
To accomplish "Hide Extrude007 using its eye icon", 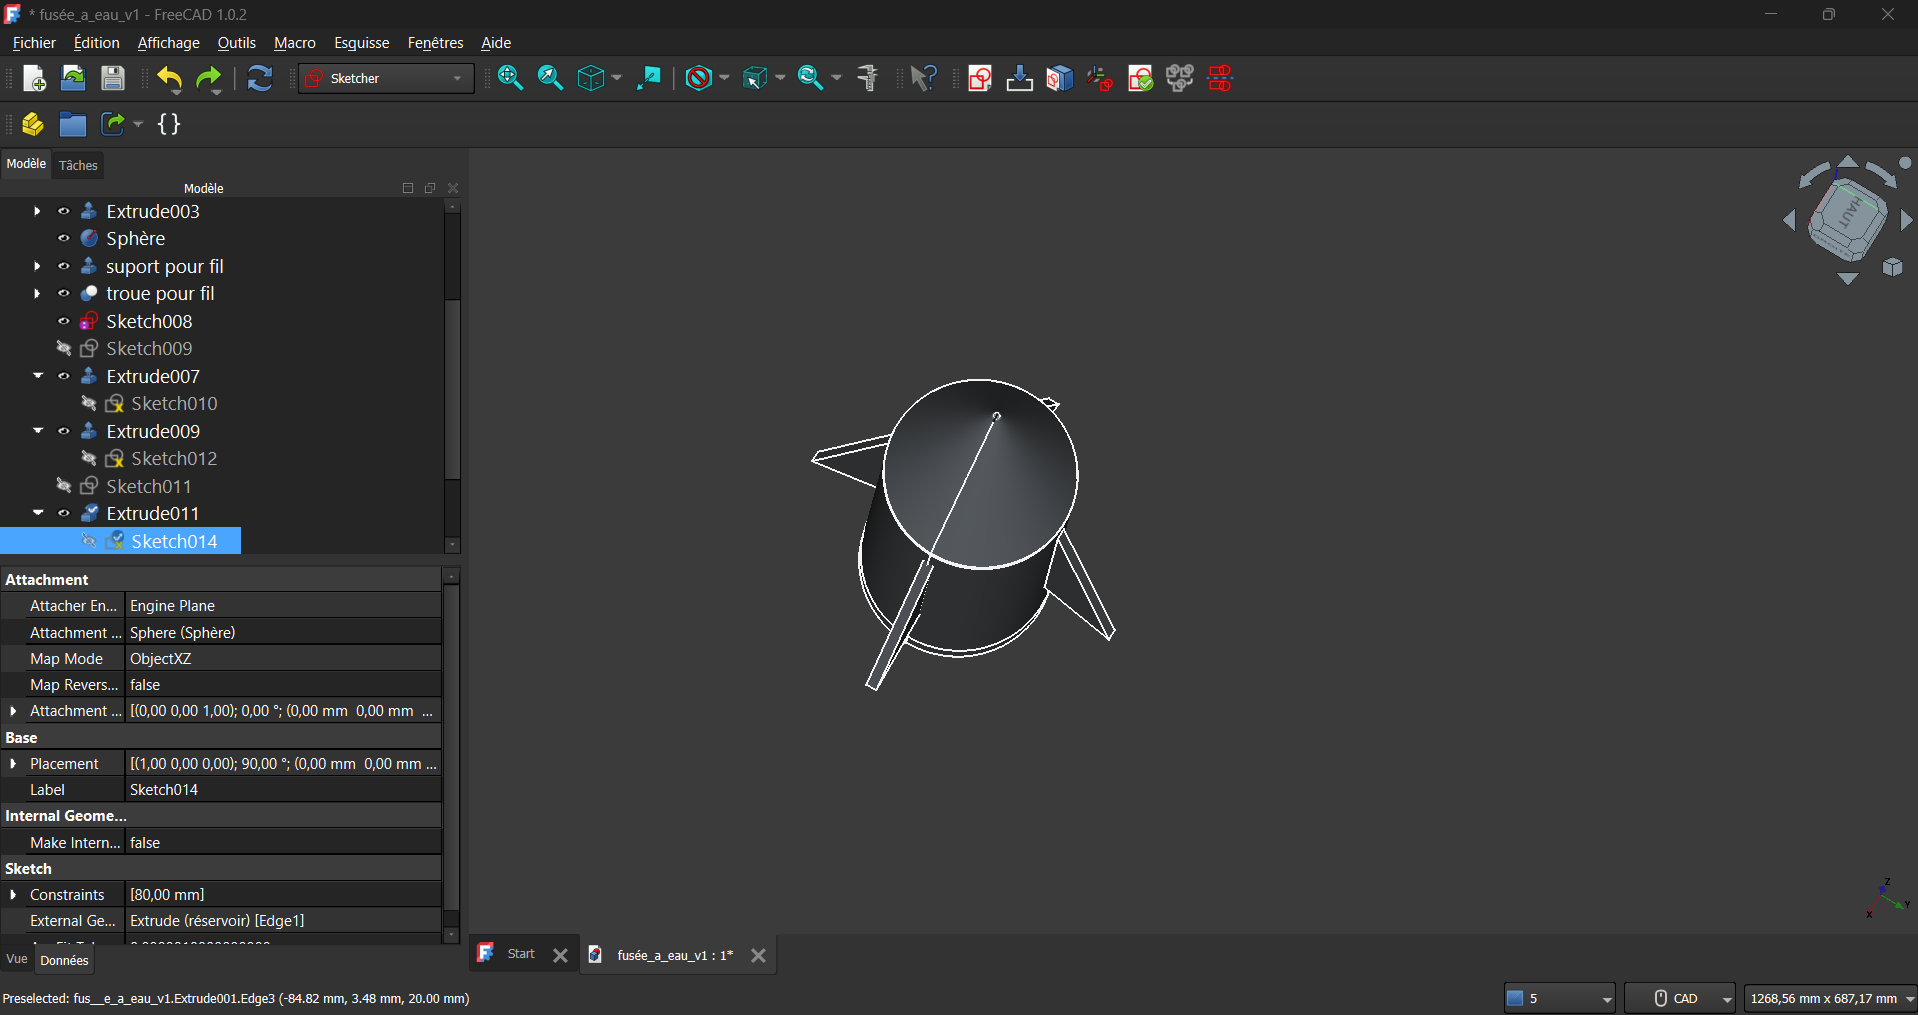I will pyautogui.click(x=64, y=377).
